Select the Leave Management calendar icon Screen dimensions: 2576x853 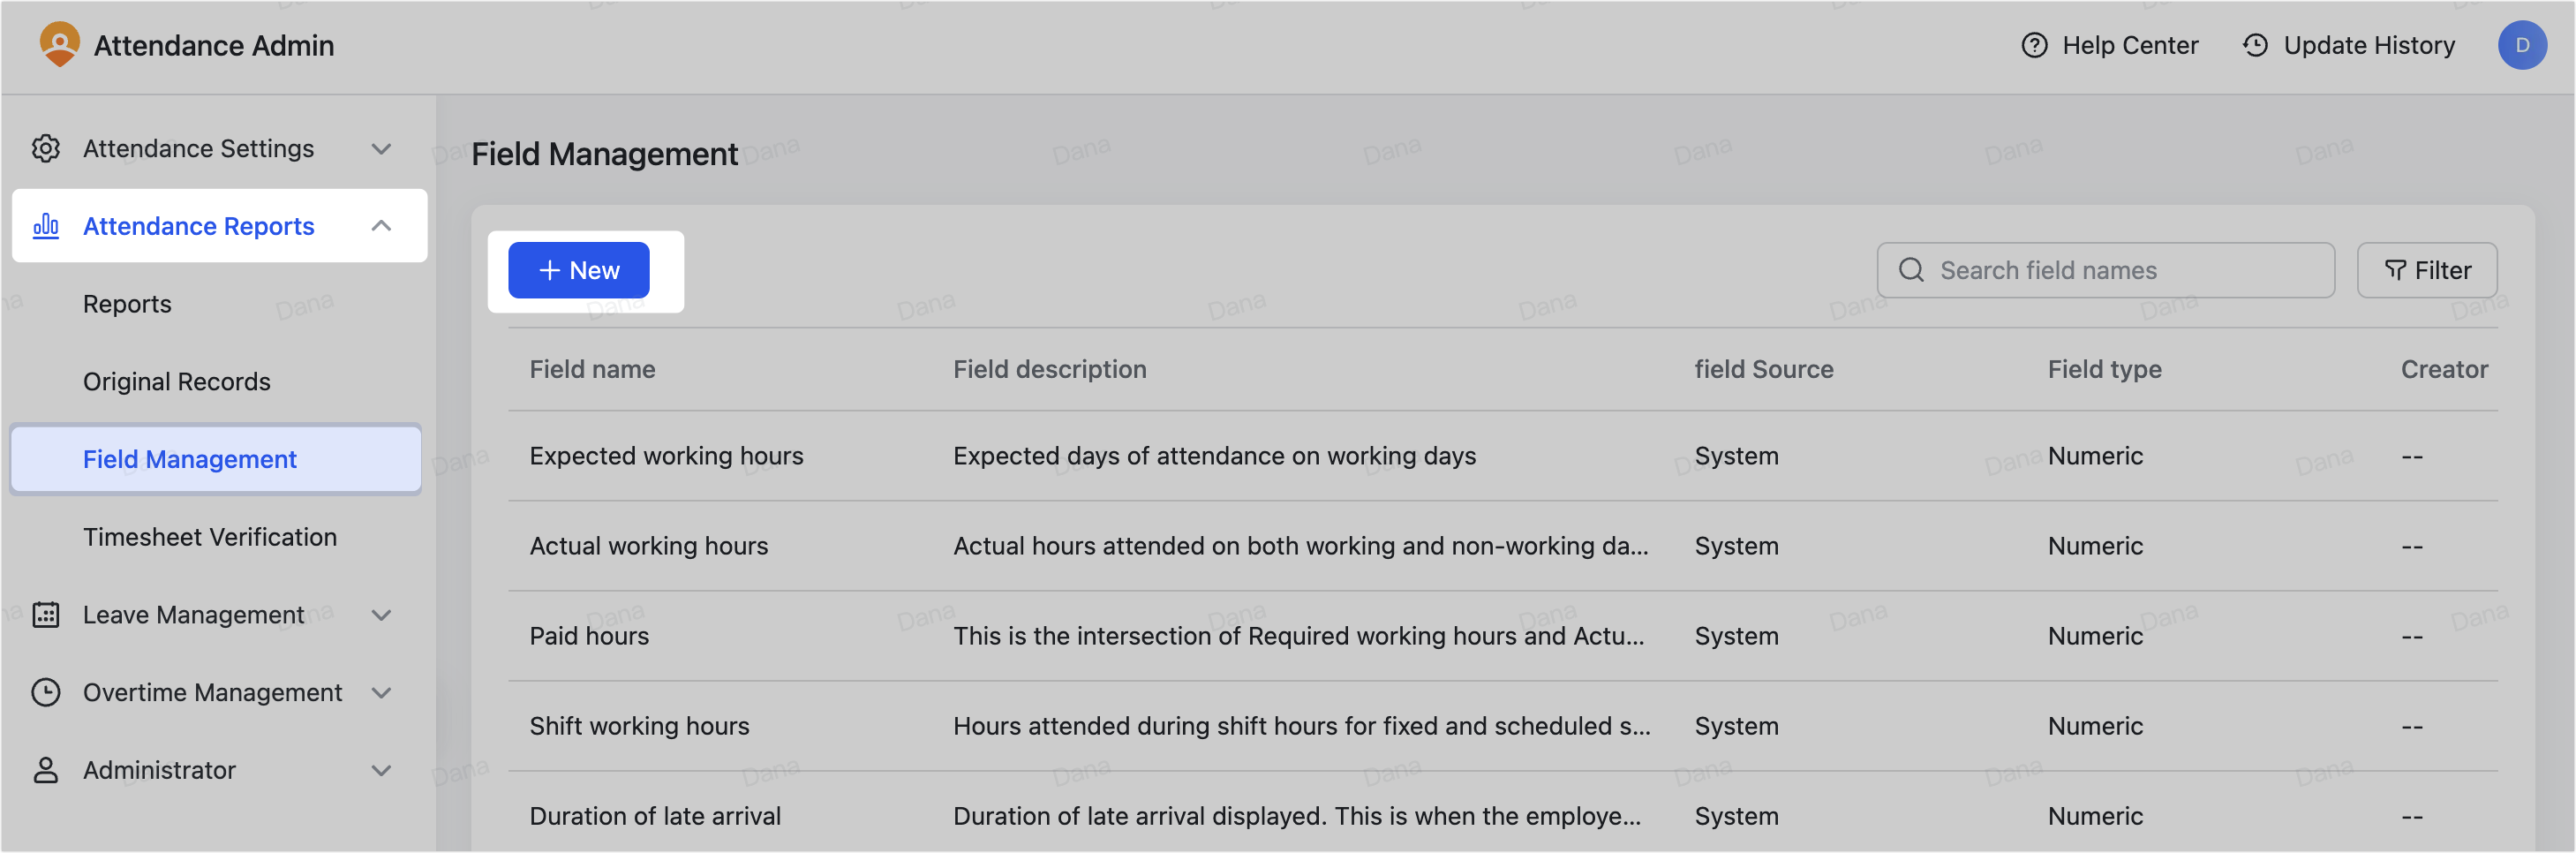point(46,615)
